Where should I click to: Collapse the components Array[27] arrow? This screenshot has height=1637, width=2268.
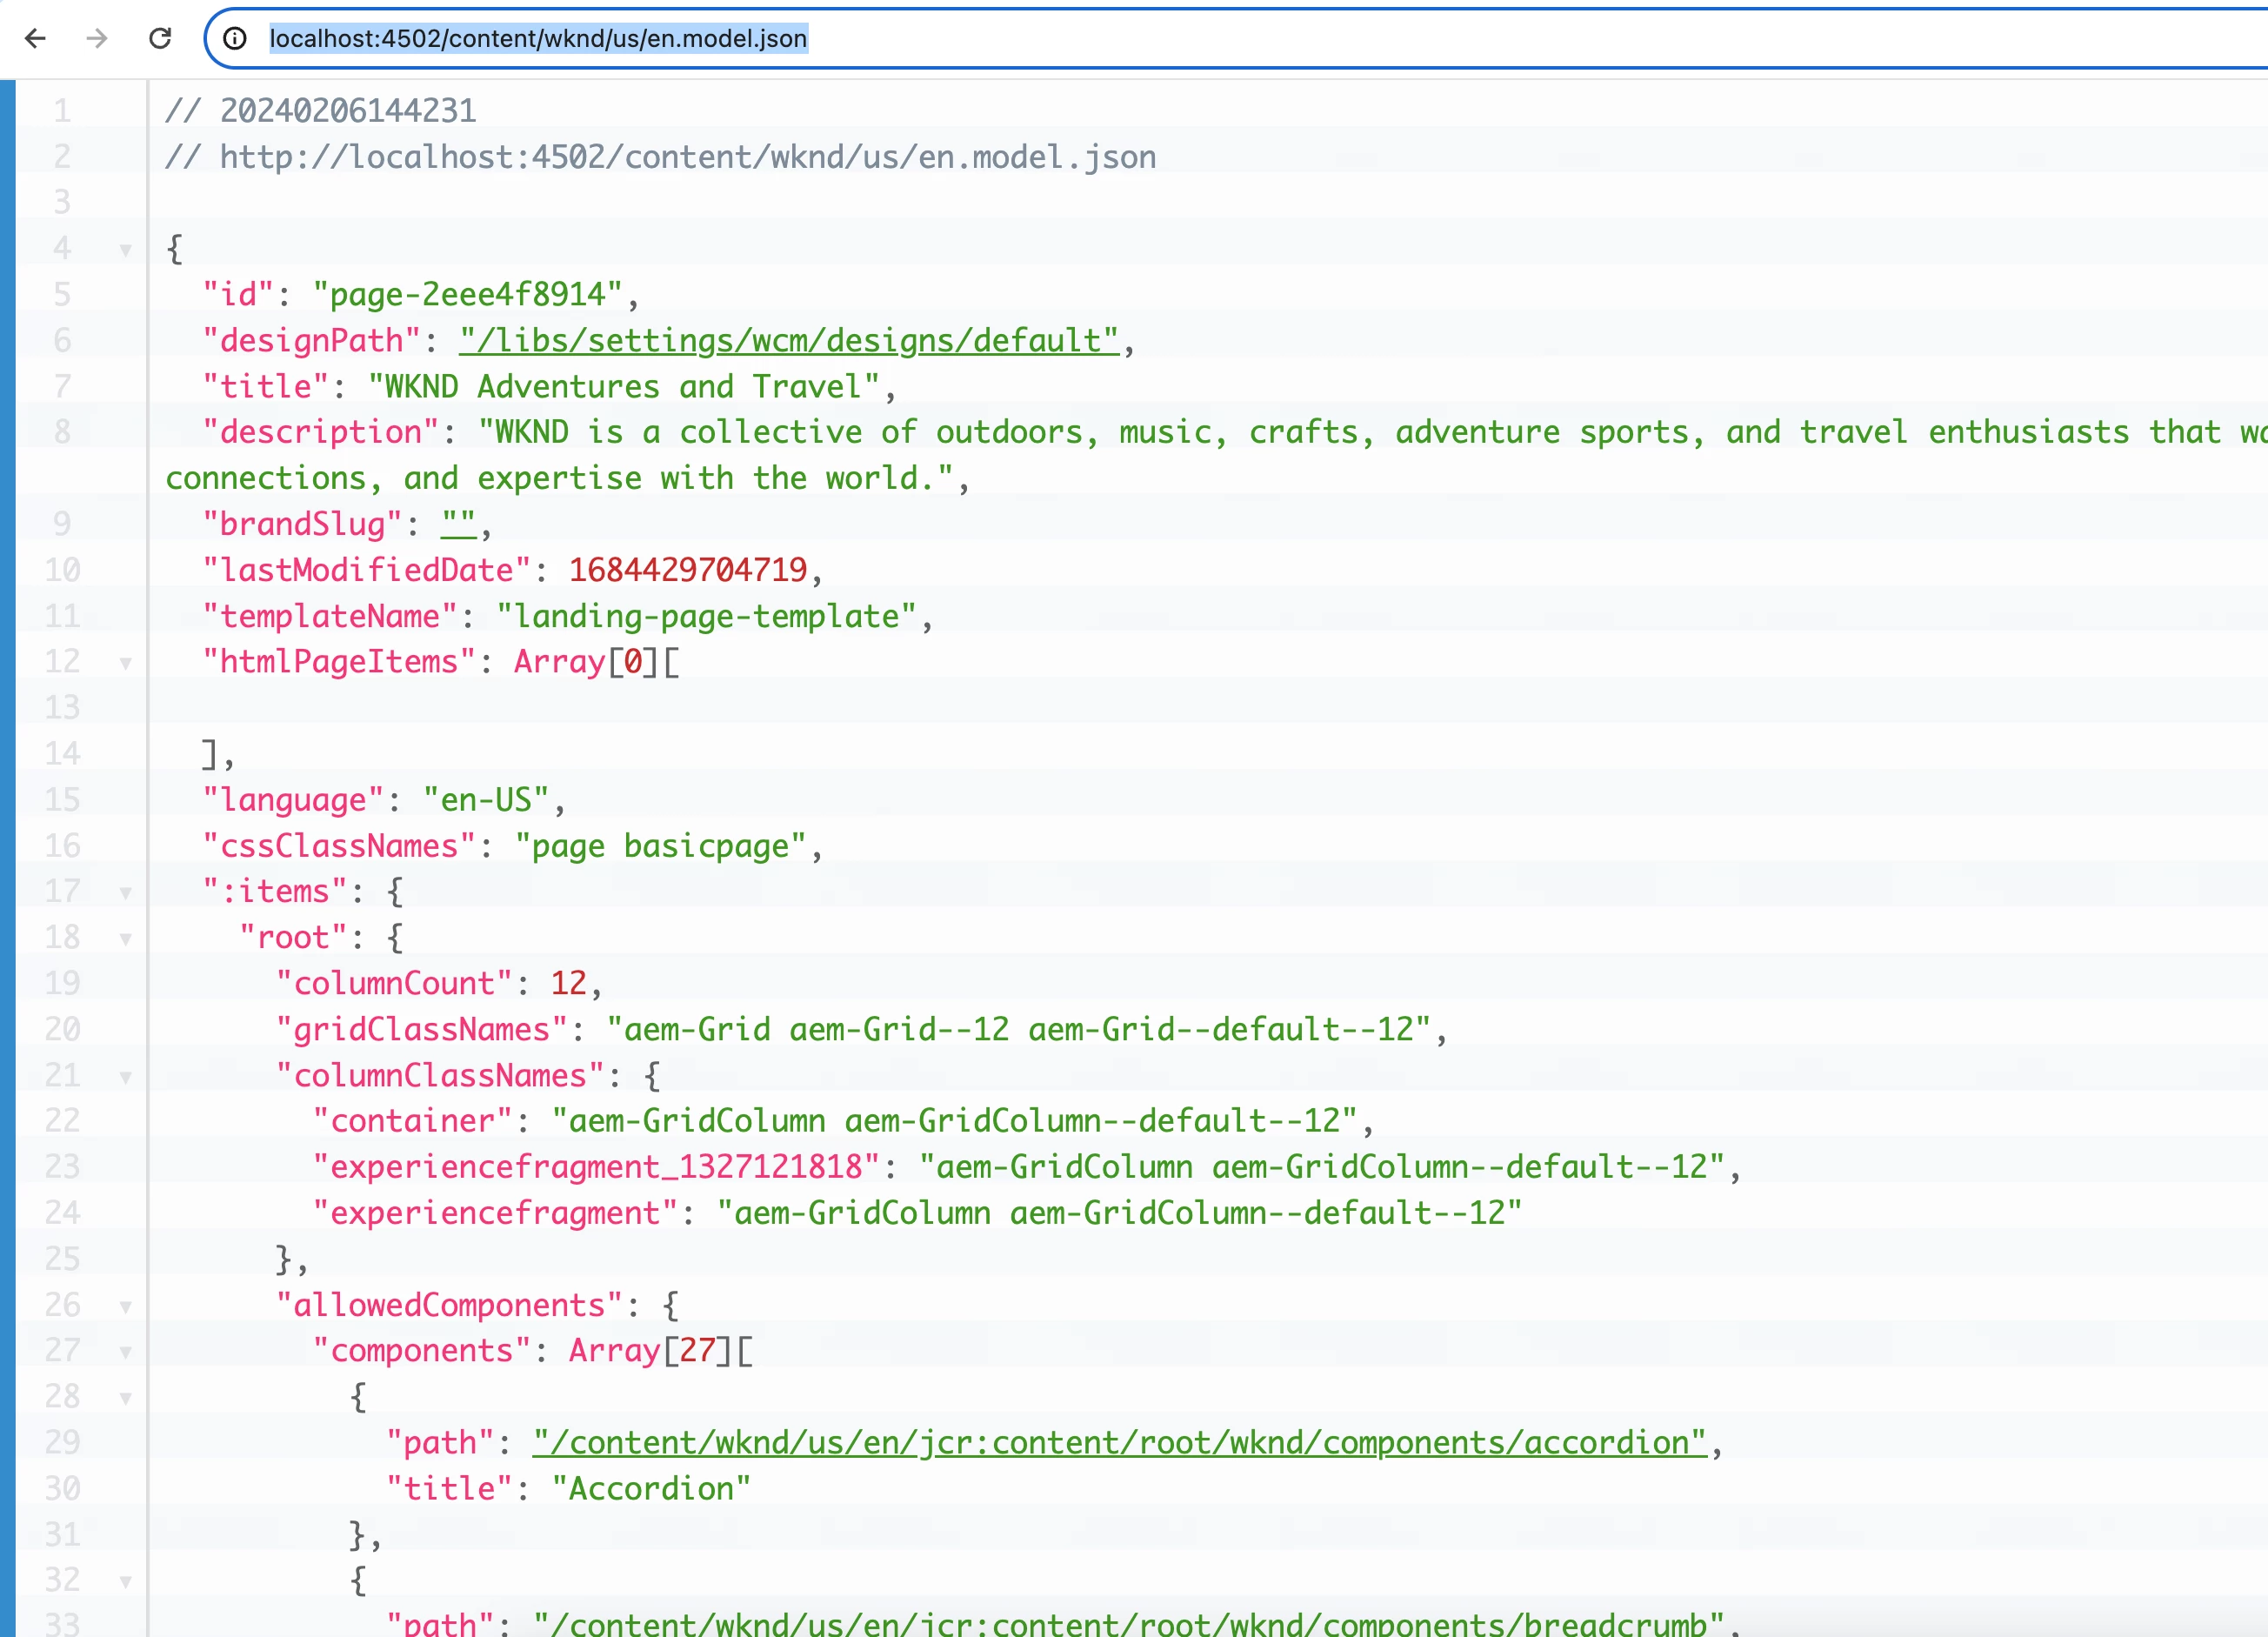click(x=126, y=1352)
